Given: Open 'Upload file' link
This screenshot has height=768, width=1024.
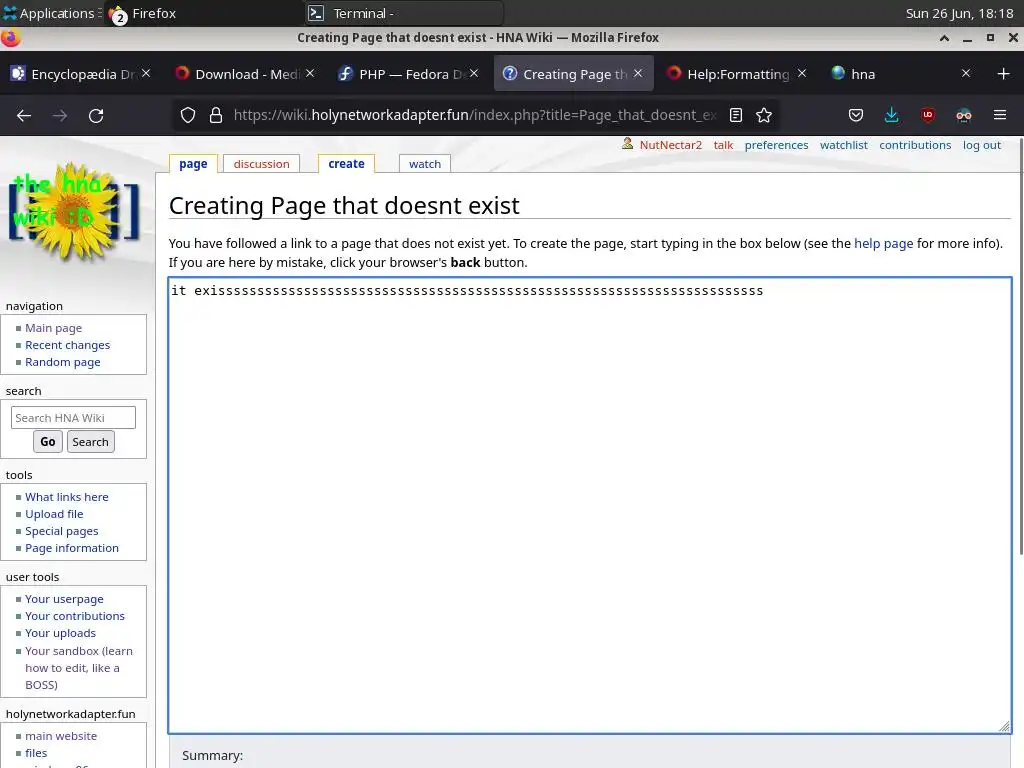Looking at the screenshot, I should [54, 514].
